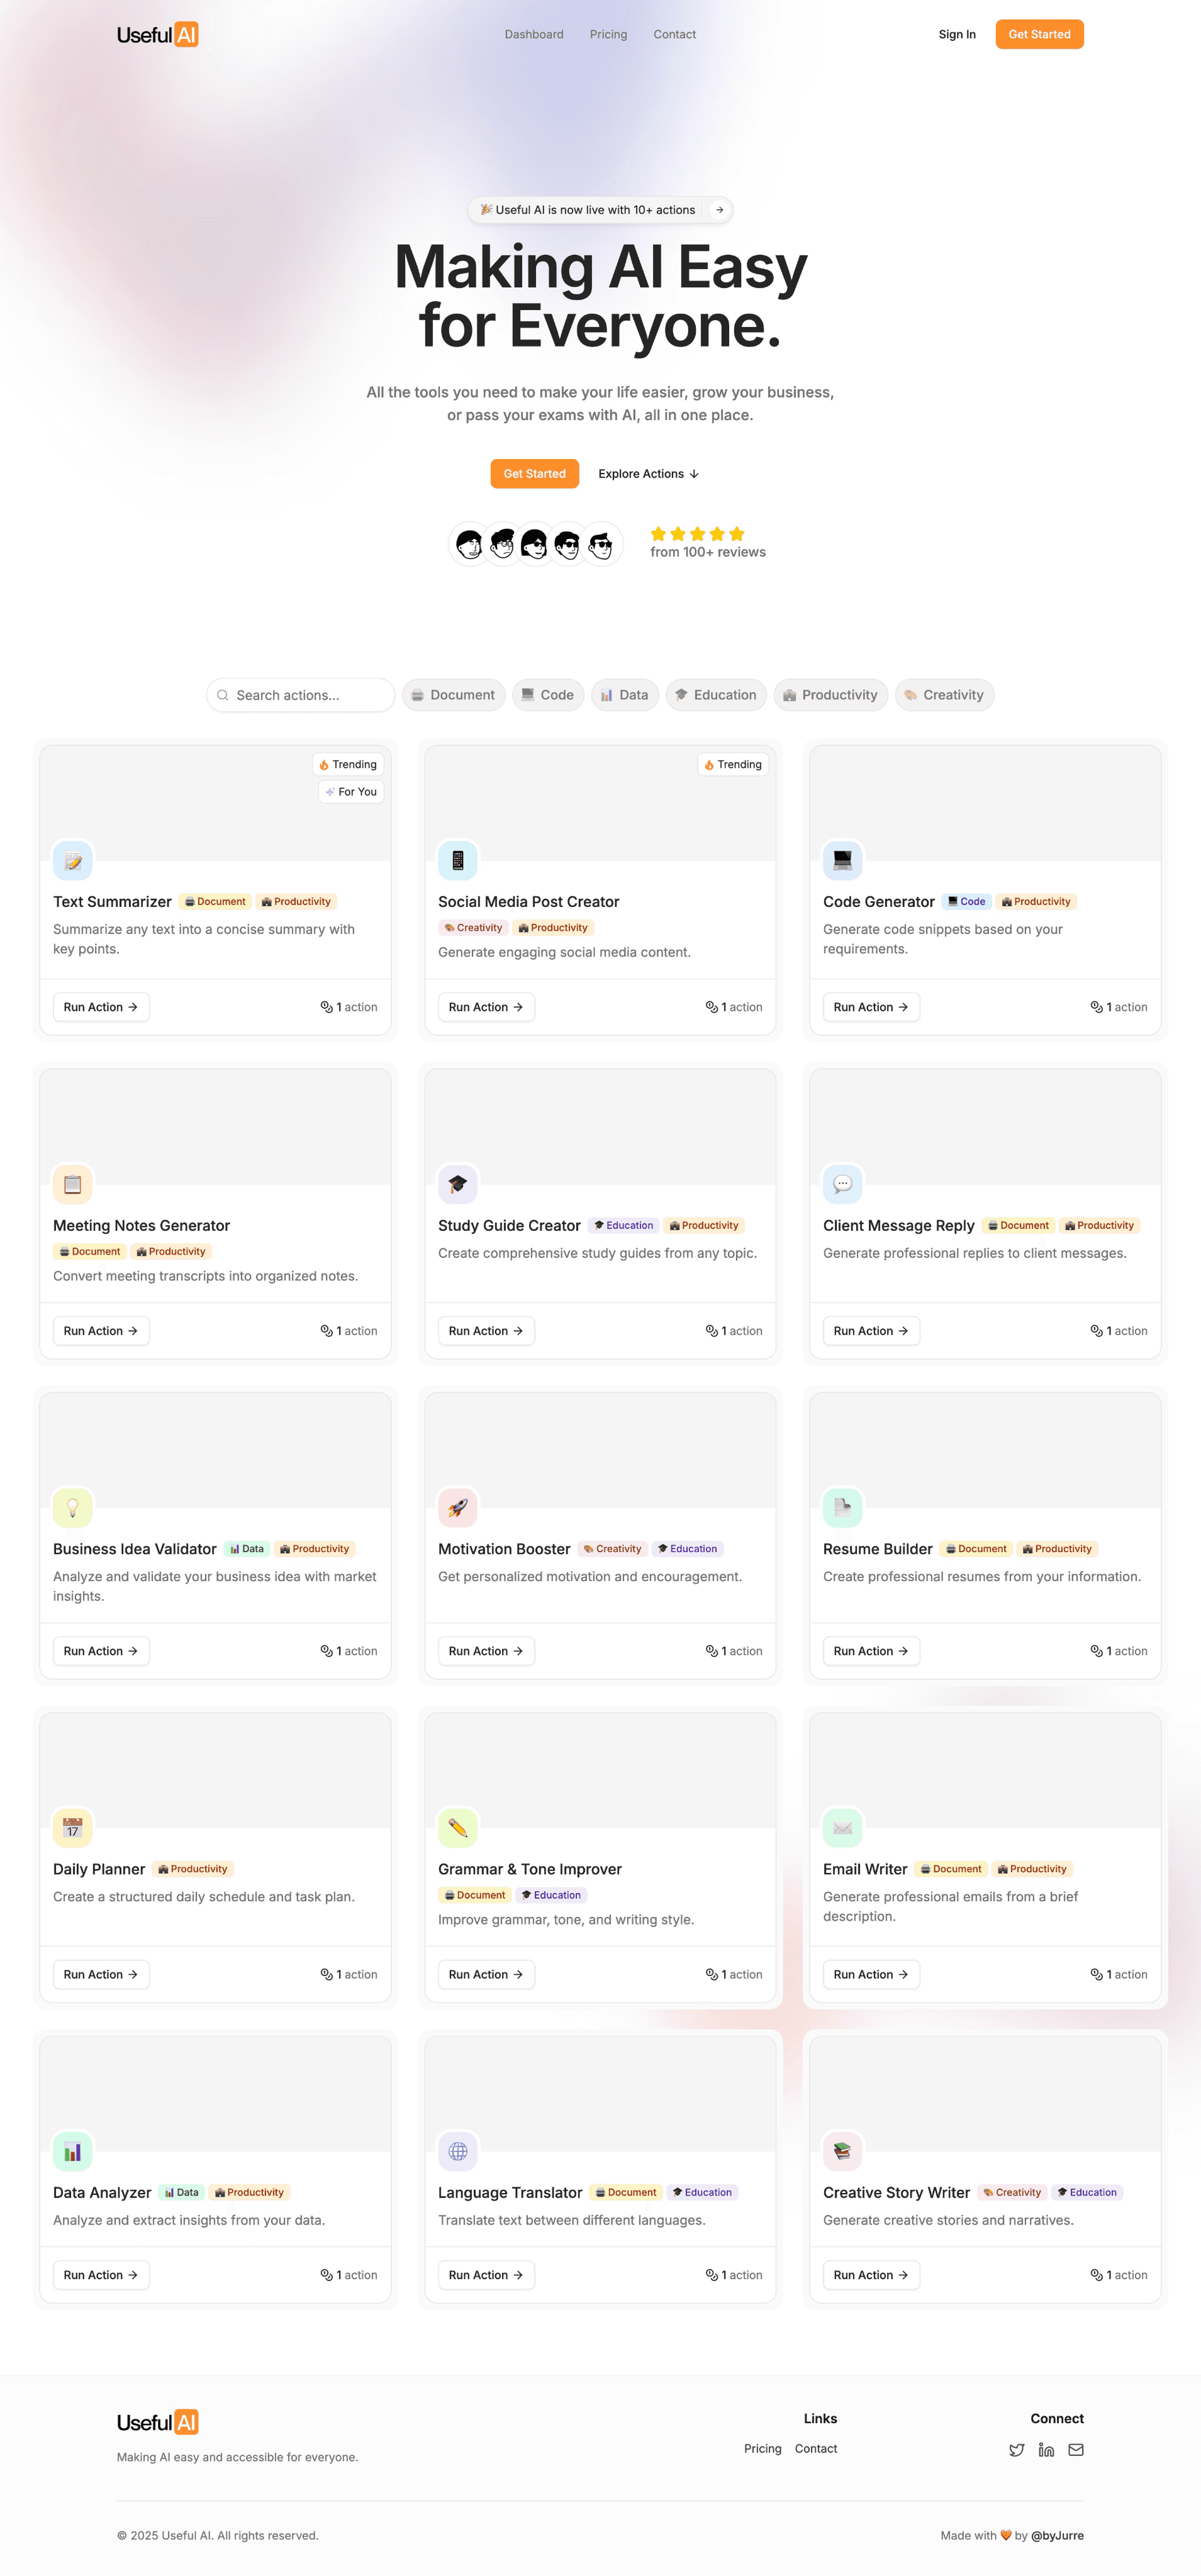The image size is (1201, 2576).
Task: Run Action for Social Media Post Creator
Action: coord(486,1007)
